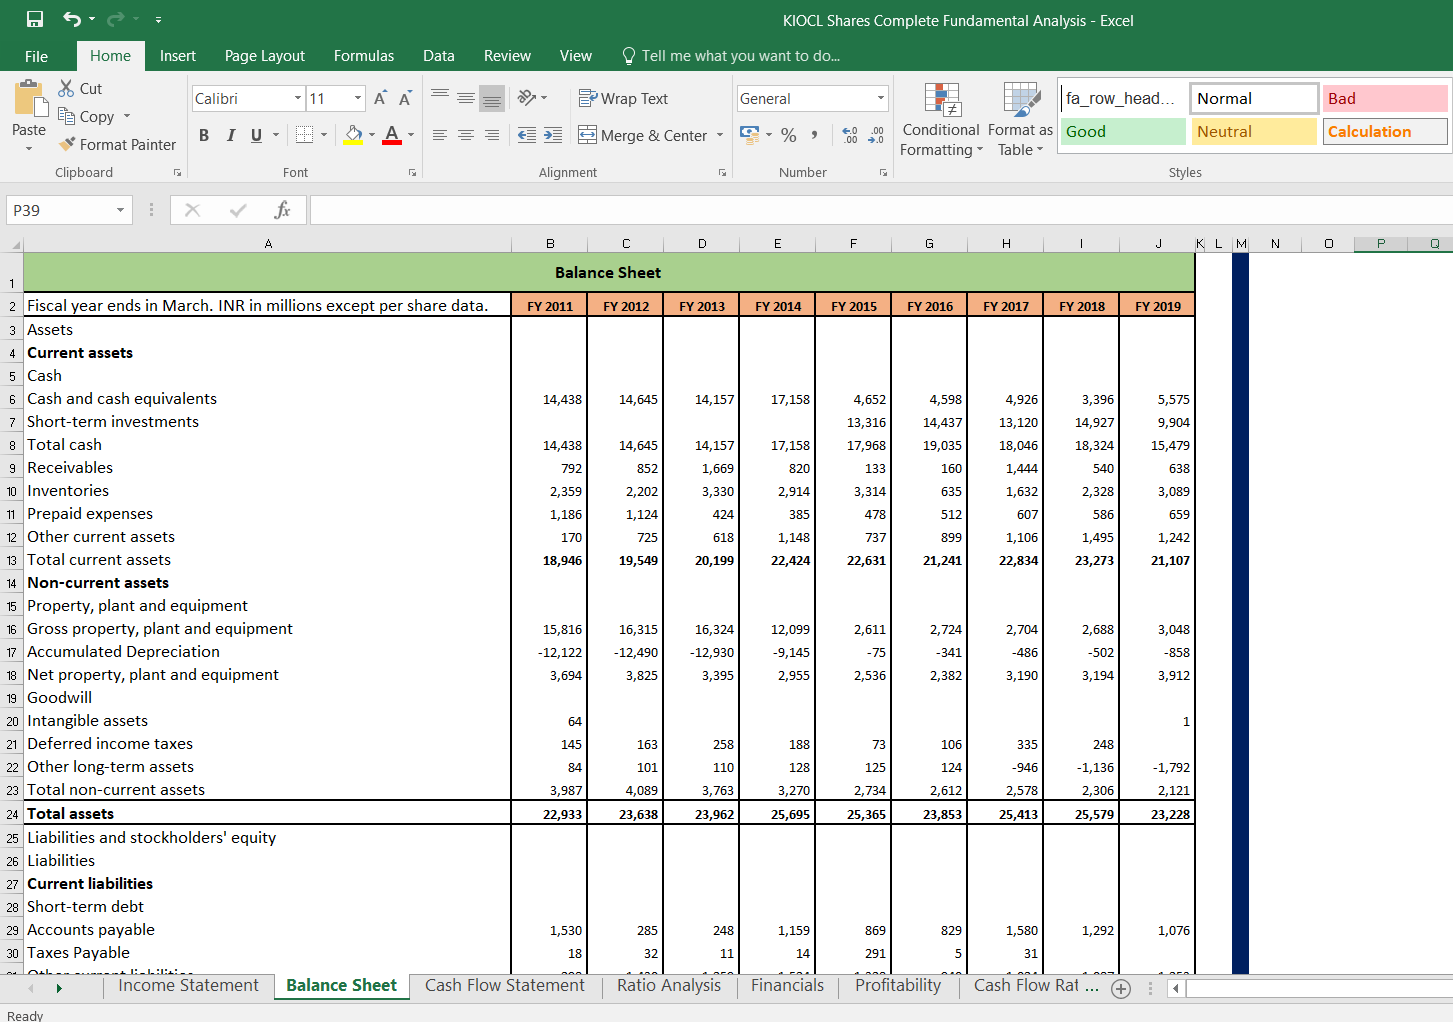This screenshot has width=1453, height=1022.
Task: Copy the selection with the Copy button
Action: [x=86, y=117]
